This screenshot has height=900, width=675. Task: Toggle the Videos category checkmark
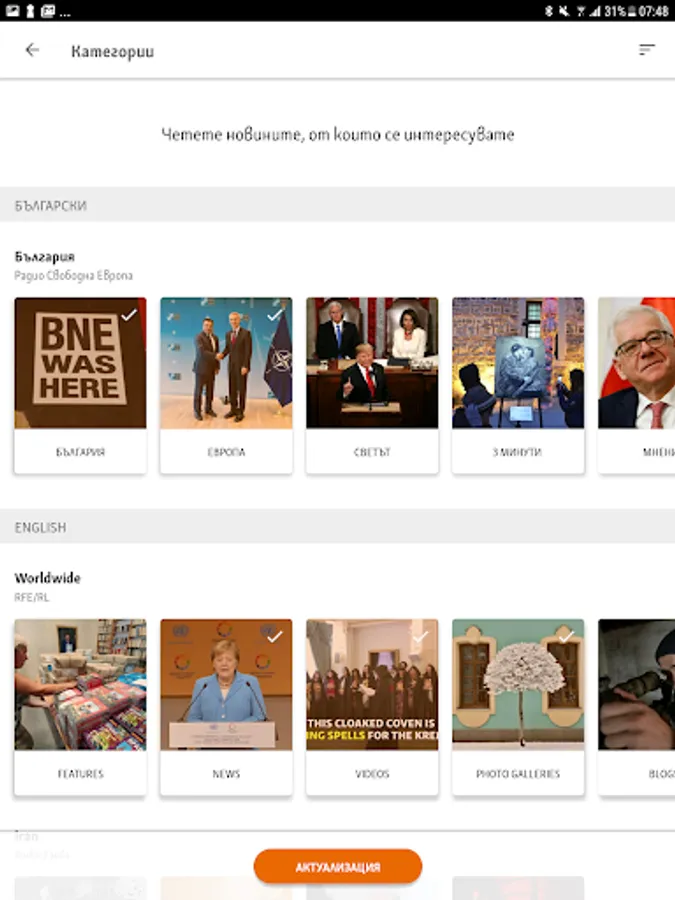pyautogui.click(x=421, y=636)
